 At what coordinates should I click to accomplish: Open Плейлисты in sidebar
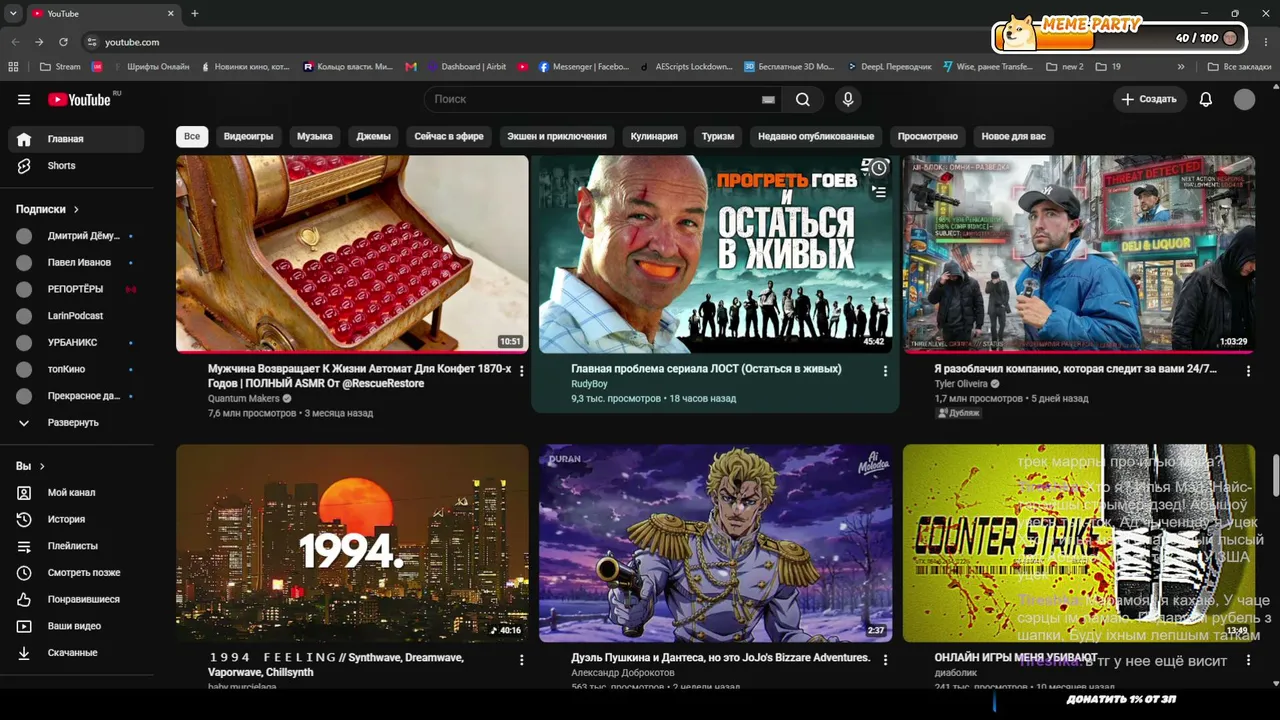tap(76, 546)
